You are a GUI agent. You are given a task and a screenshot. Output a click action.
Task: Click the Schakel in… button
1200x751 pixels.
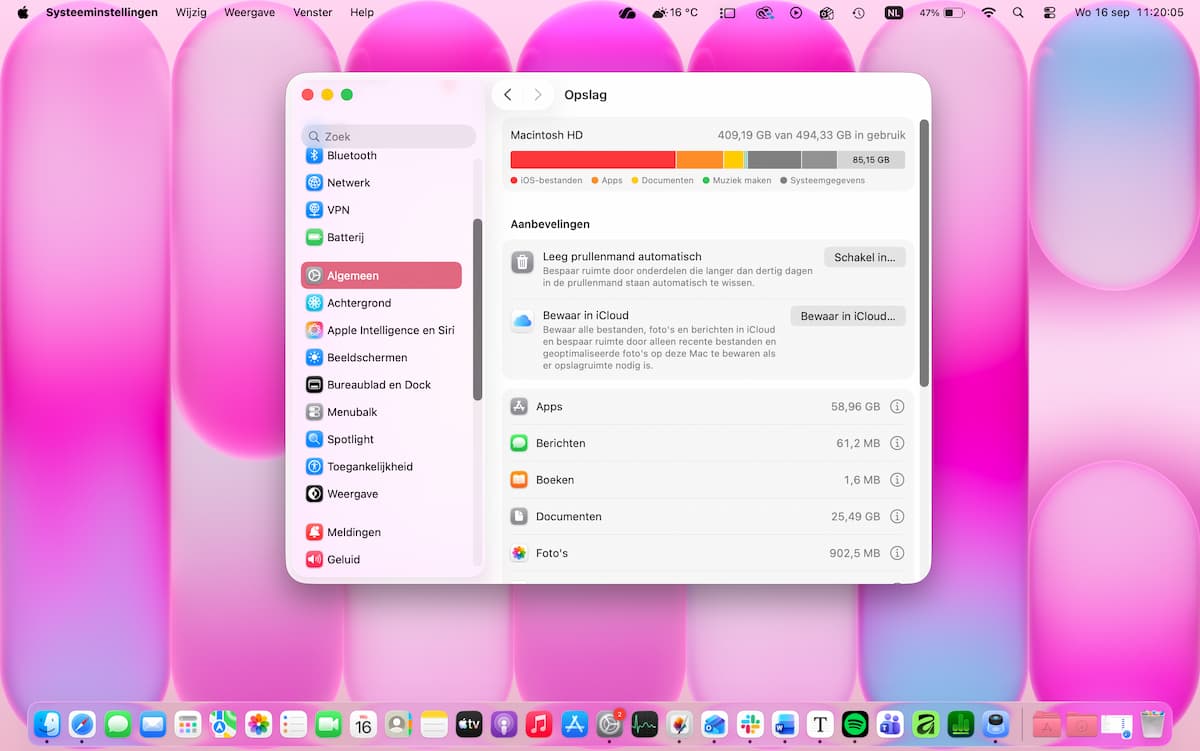point(865,258)
